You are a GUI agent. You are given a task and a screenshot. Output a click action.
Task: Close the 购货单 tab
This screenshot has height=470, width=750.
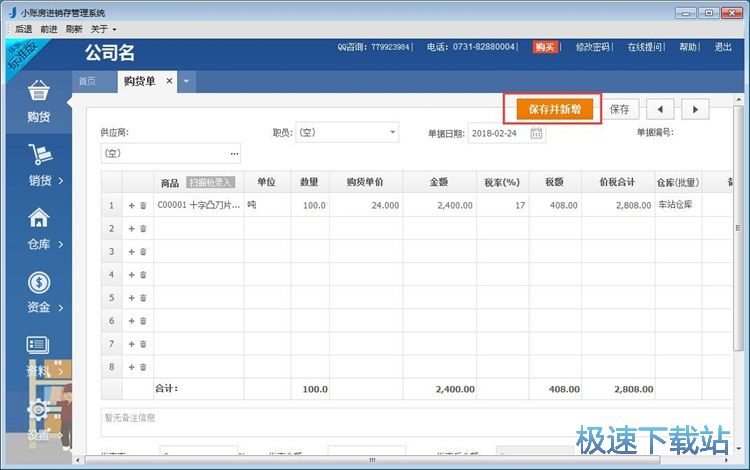coord(169,81)
